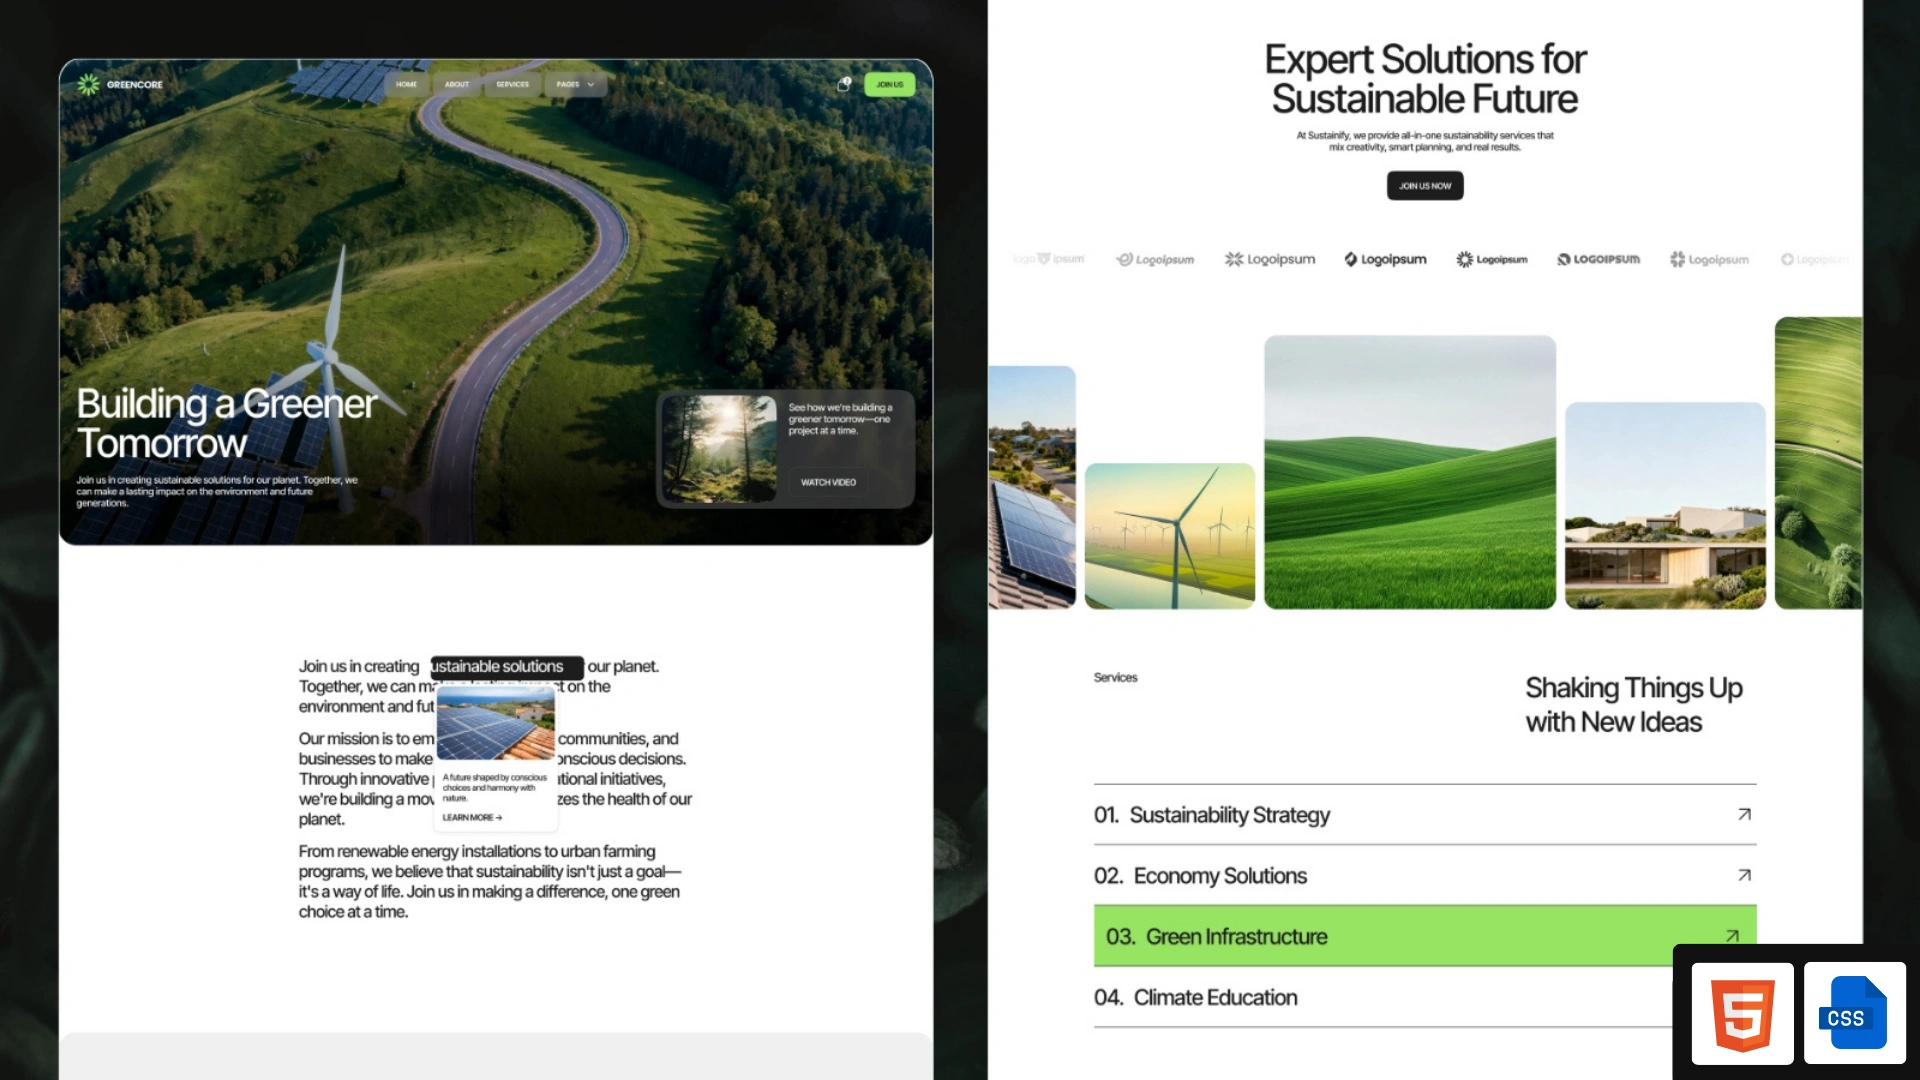Open 01. Sustainability Strategy service
This screenshot has height=1080, width=1920.
[x=1425, y=815]
